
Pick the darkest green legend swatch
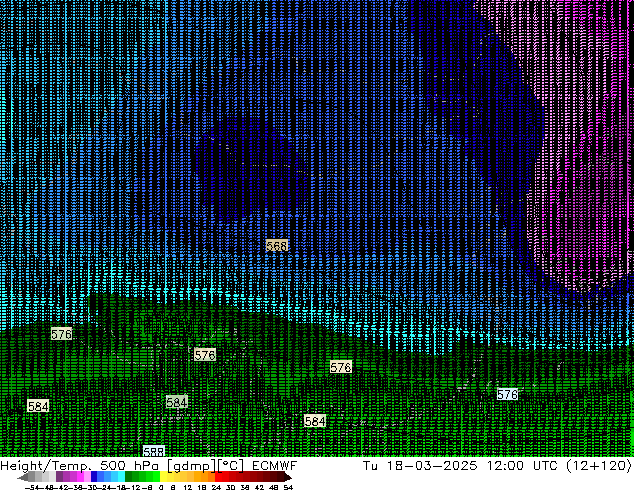click(x=129, y=477)
